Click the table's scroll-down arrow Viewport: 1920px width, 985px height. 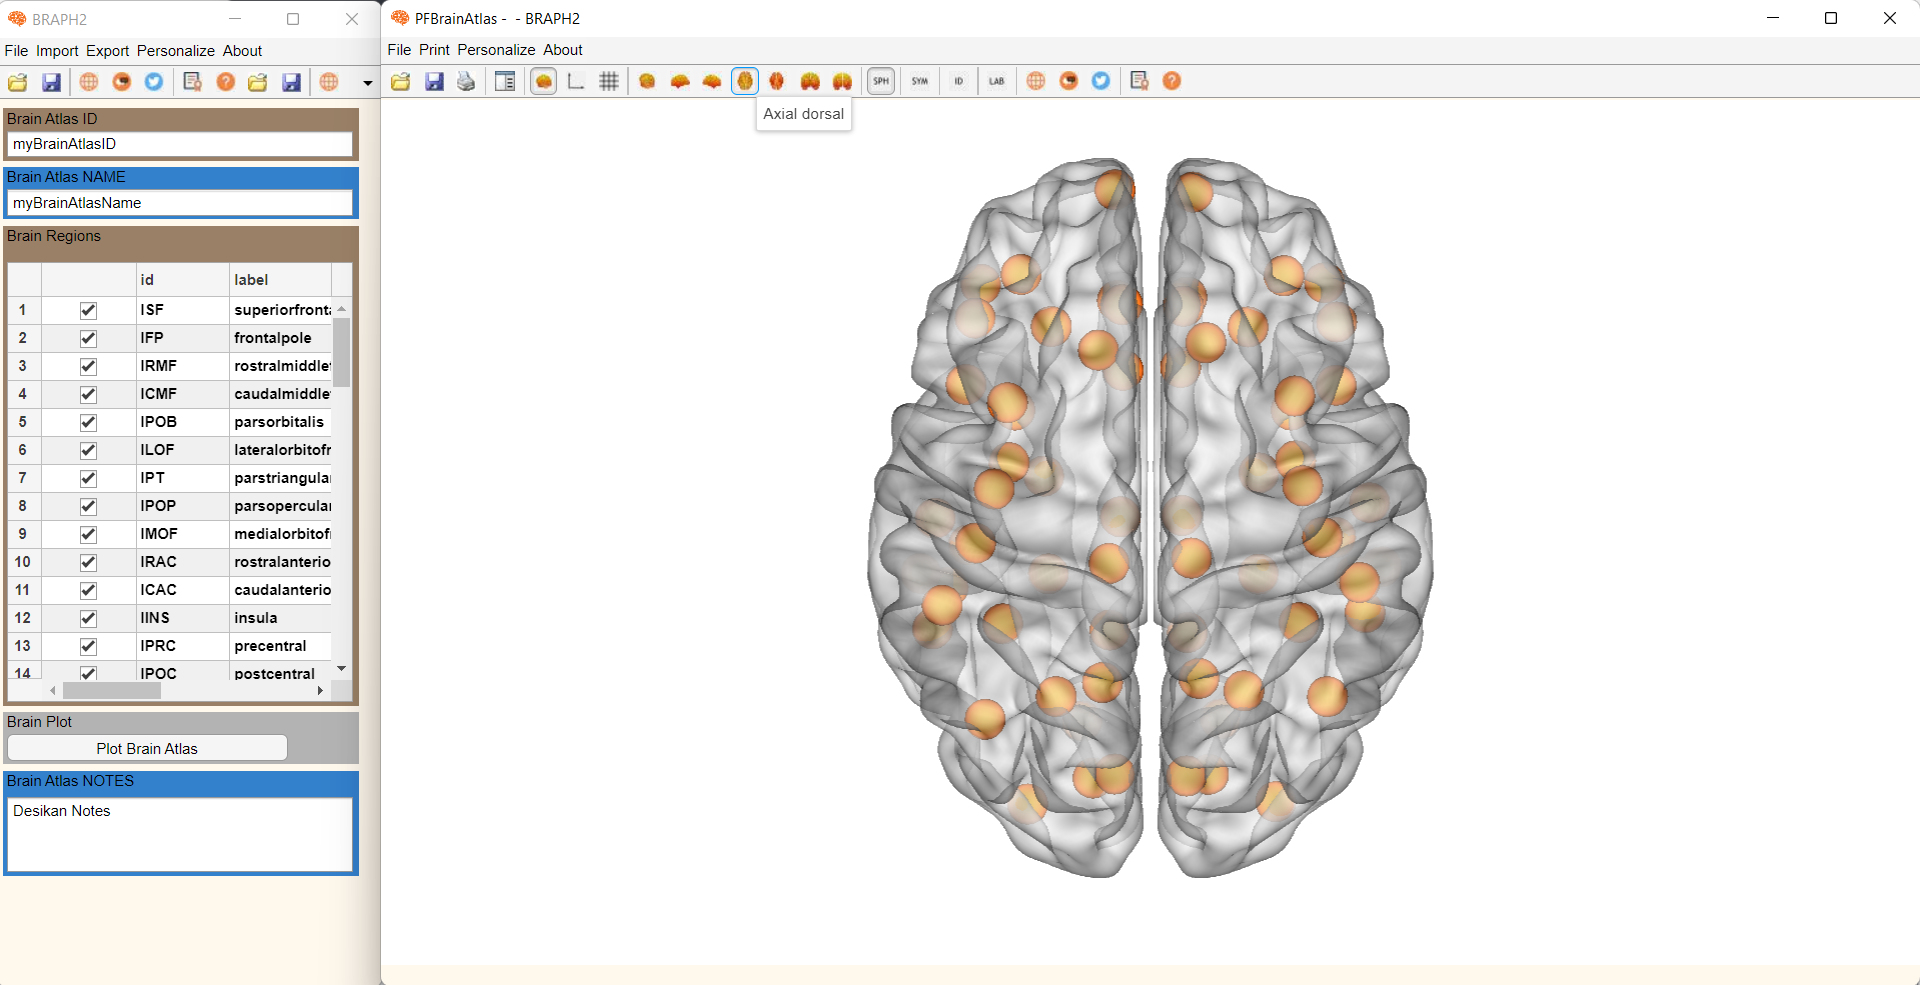pyautogui.click(x=342, y=668)
